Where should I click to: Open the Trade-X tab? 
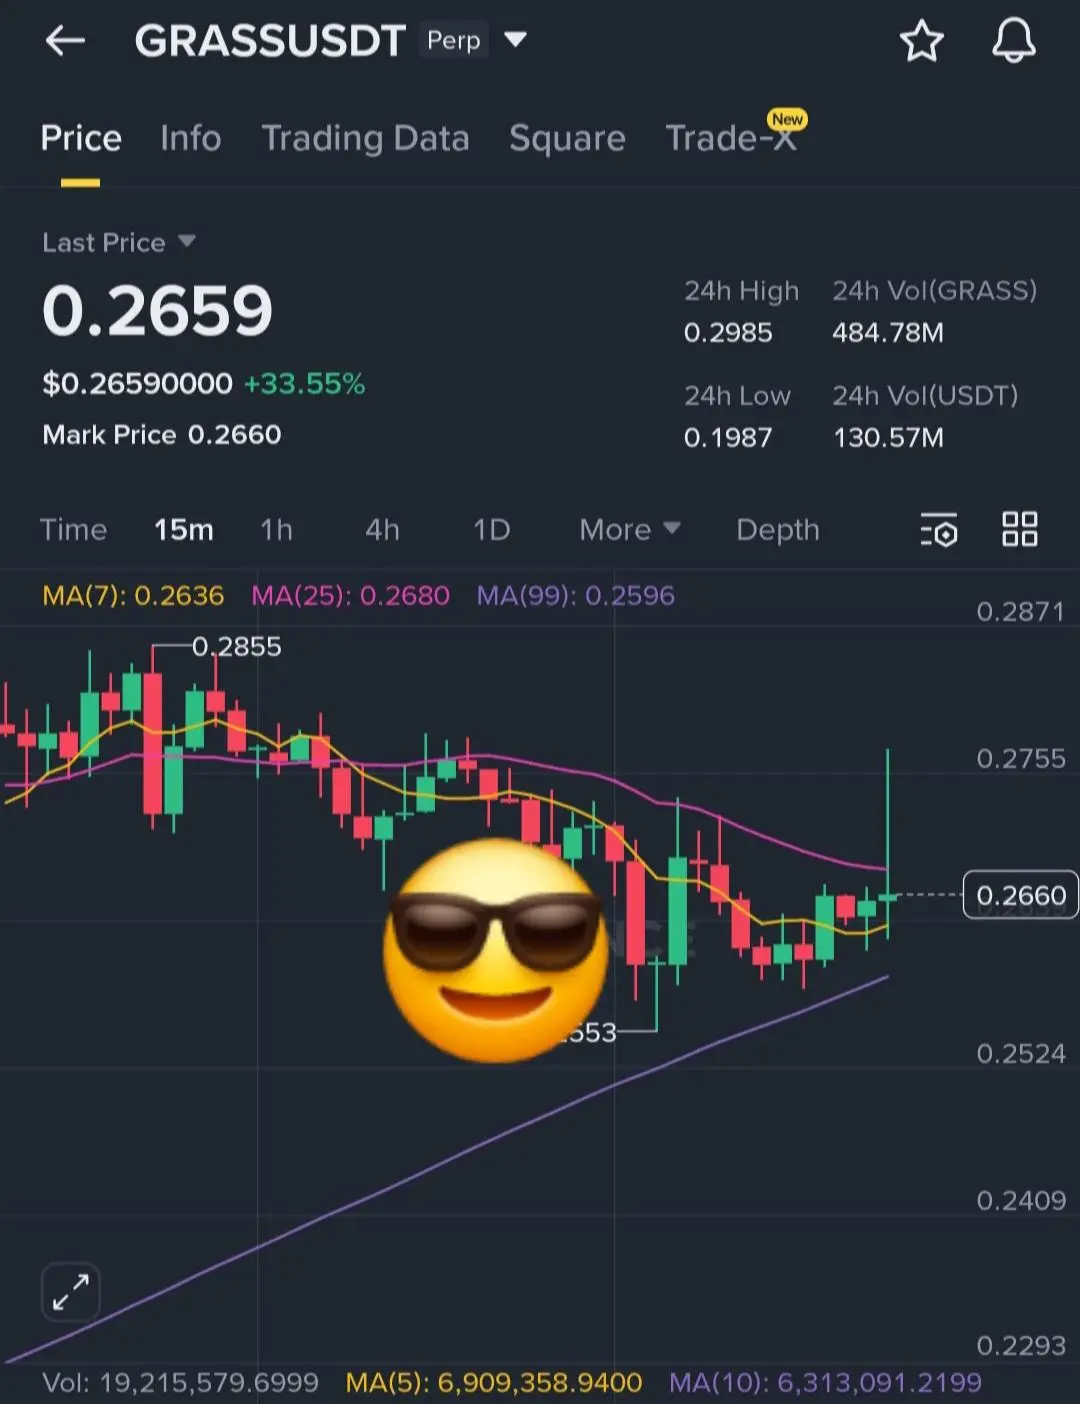732,137
